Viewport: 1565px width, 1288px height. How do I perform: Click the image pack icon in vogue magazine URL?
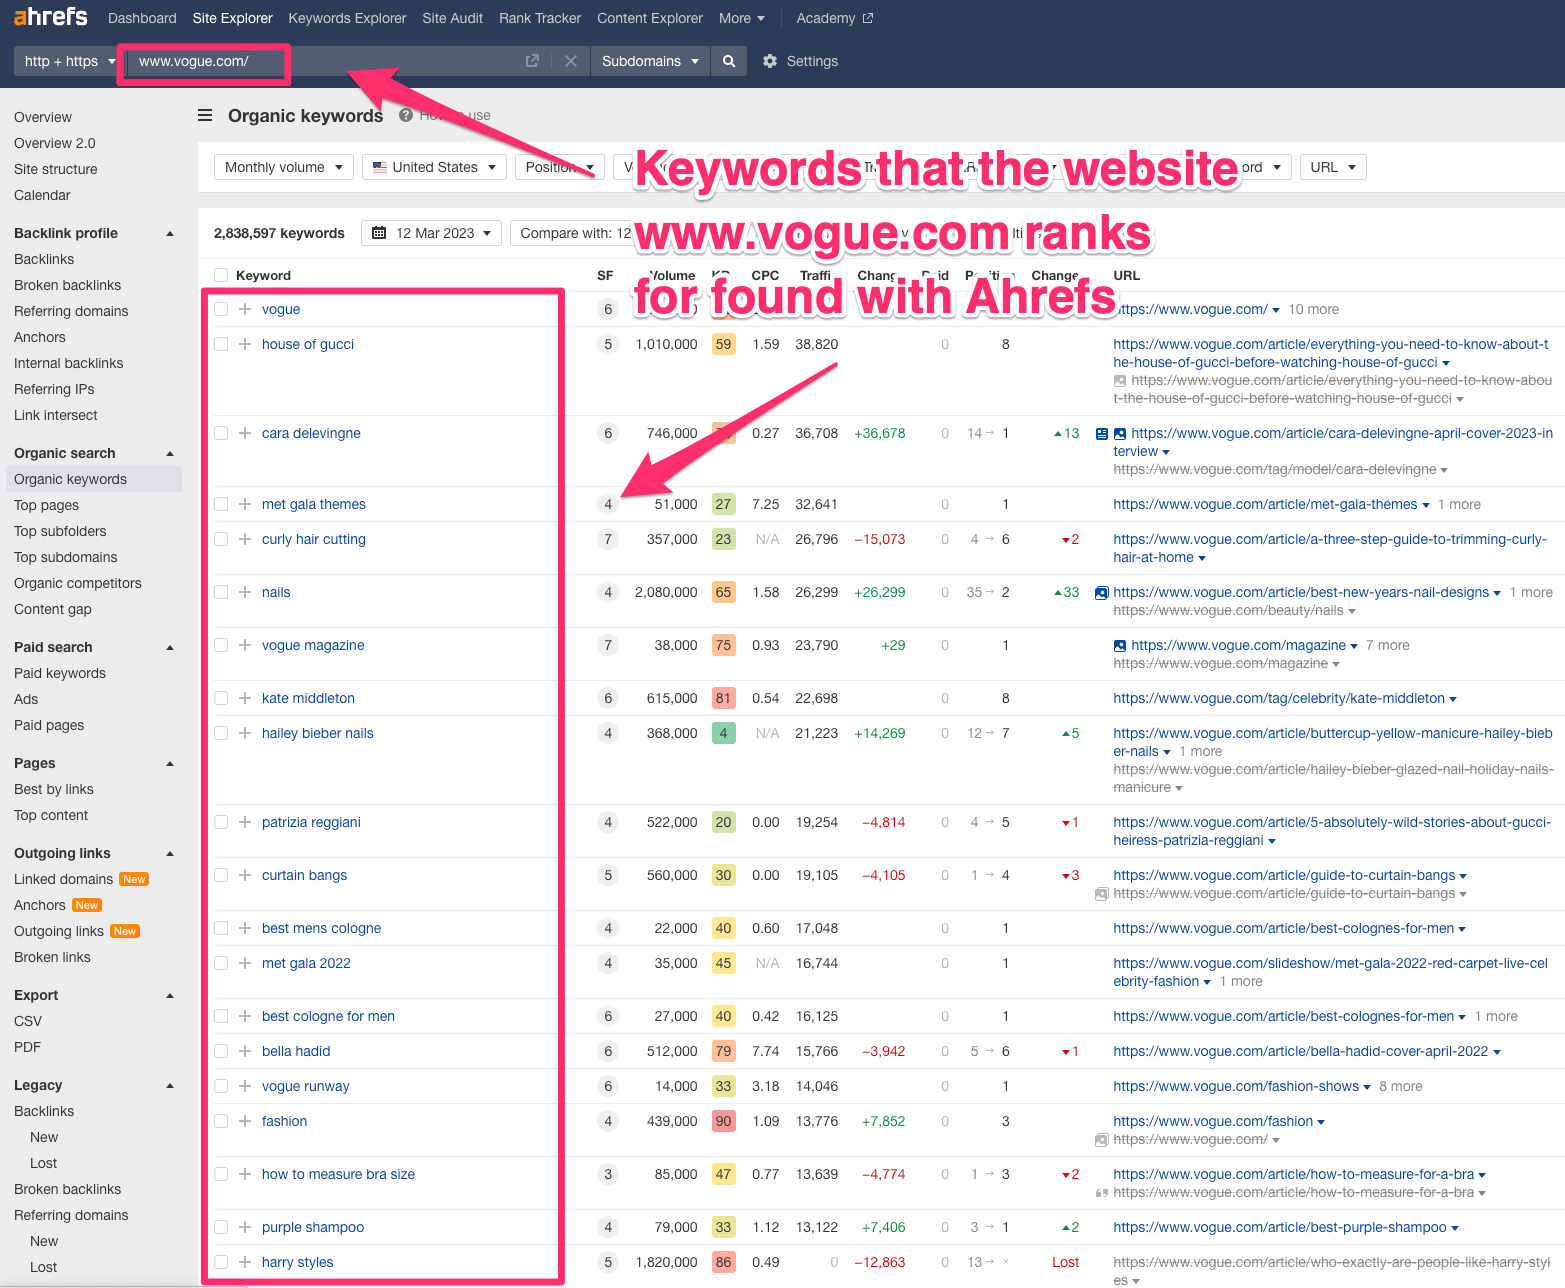[1120, 646]
